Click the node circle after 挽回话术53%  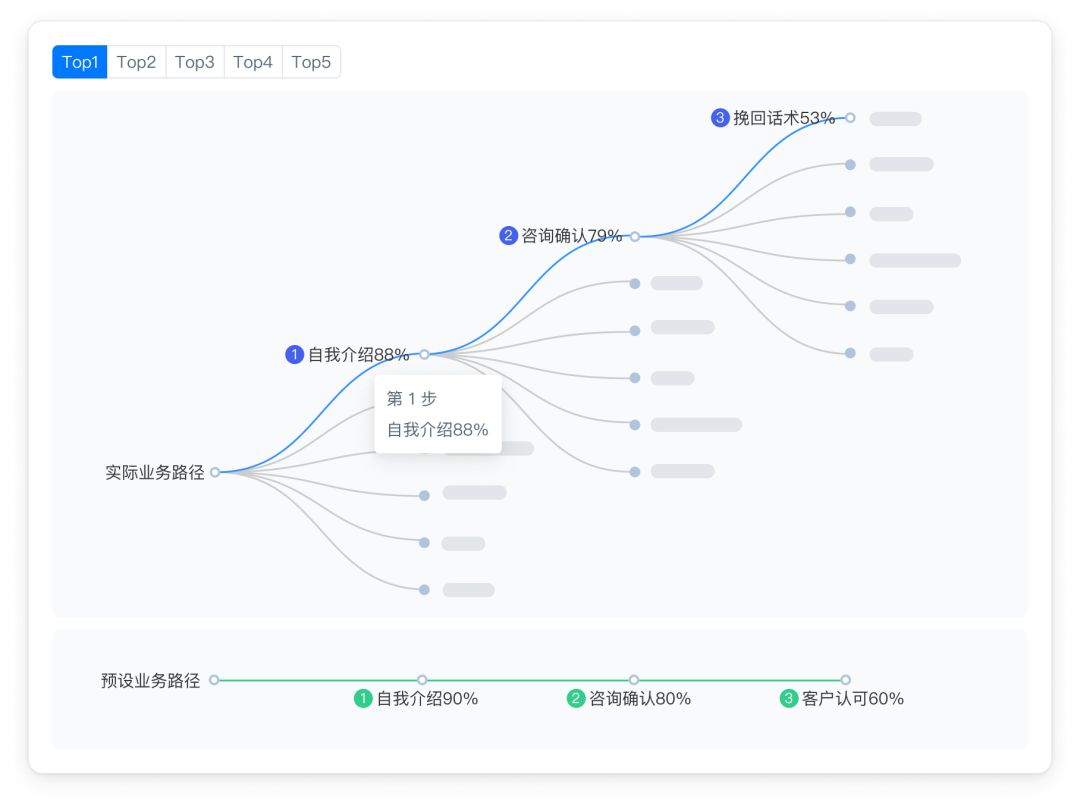click(851, 118)
